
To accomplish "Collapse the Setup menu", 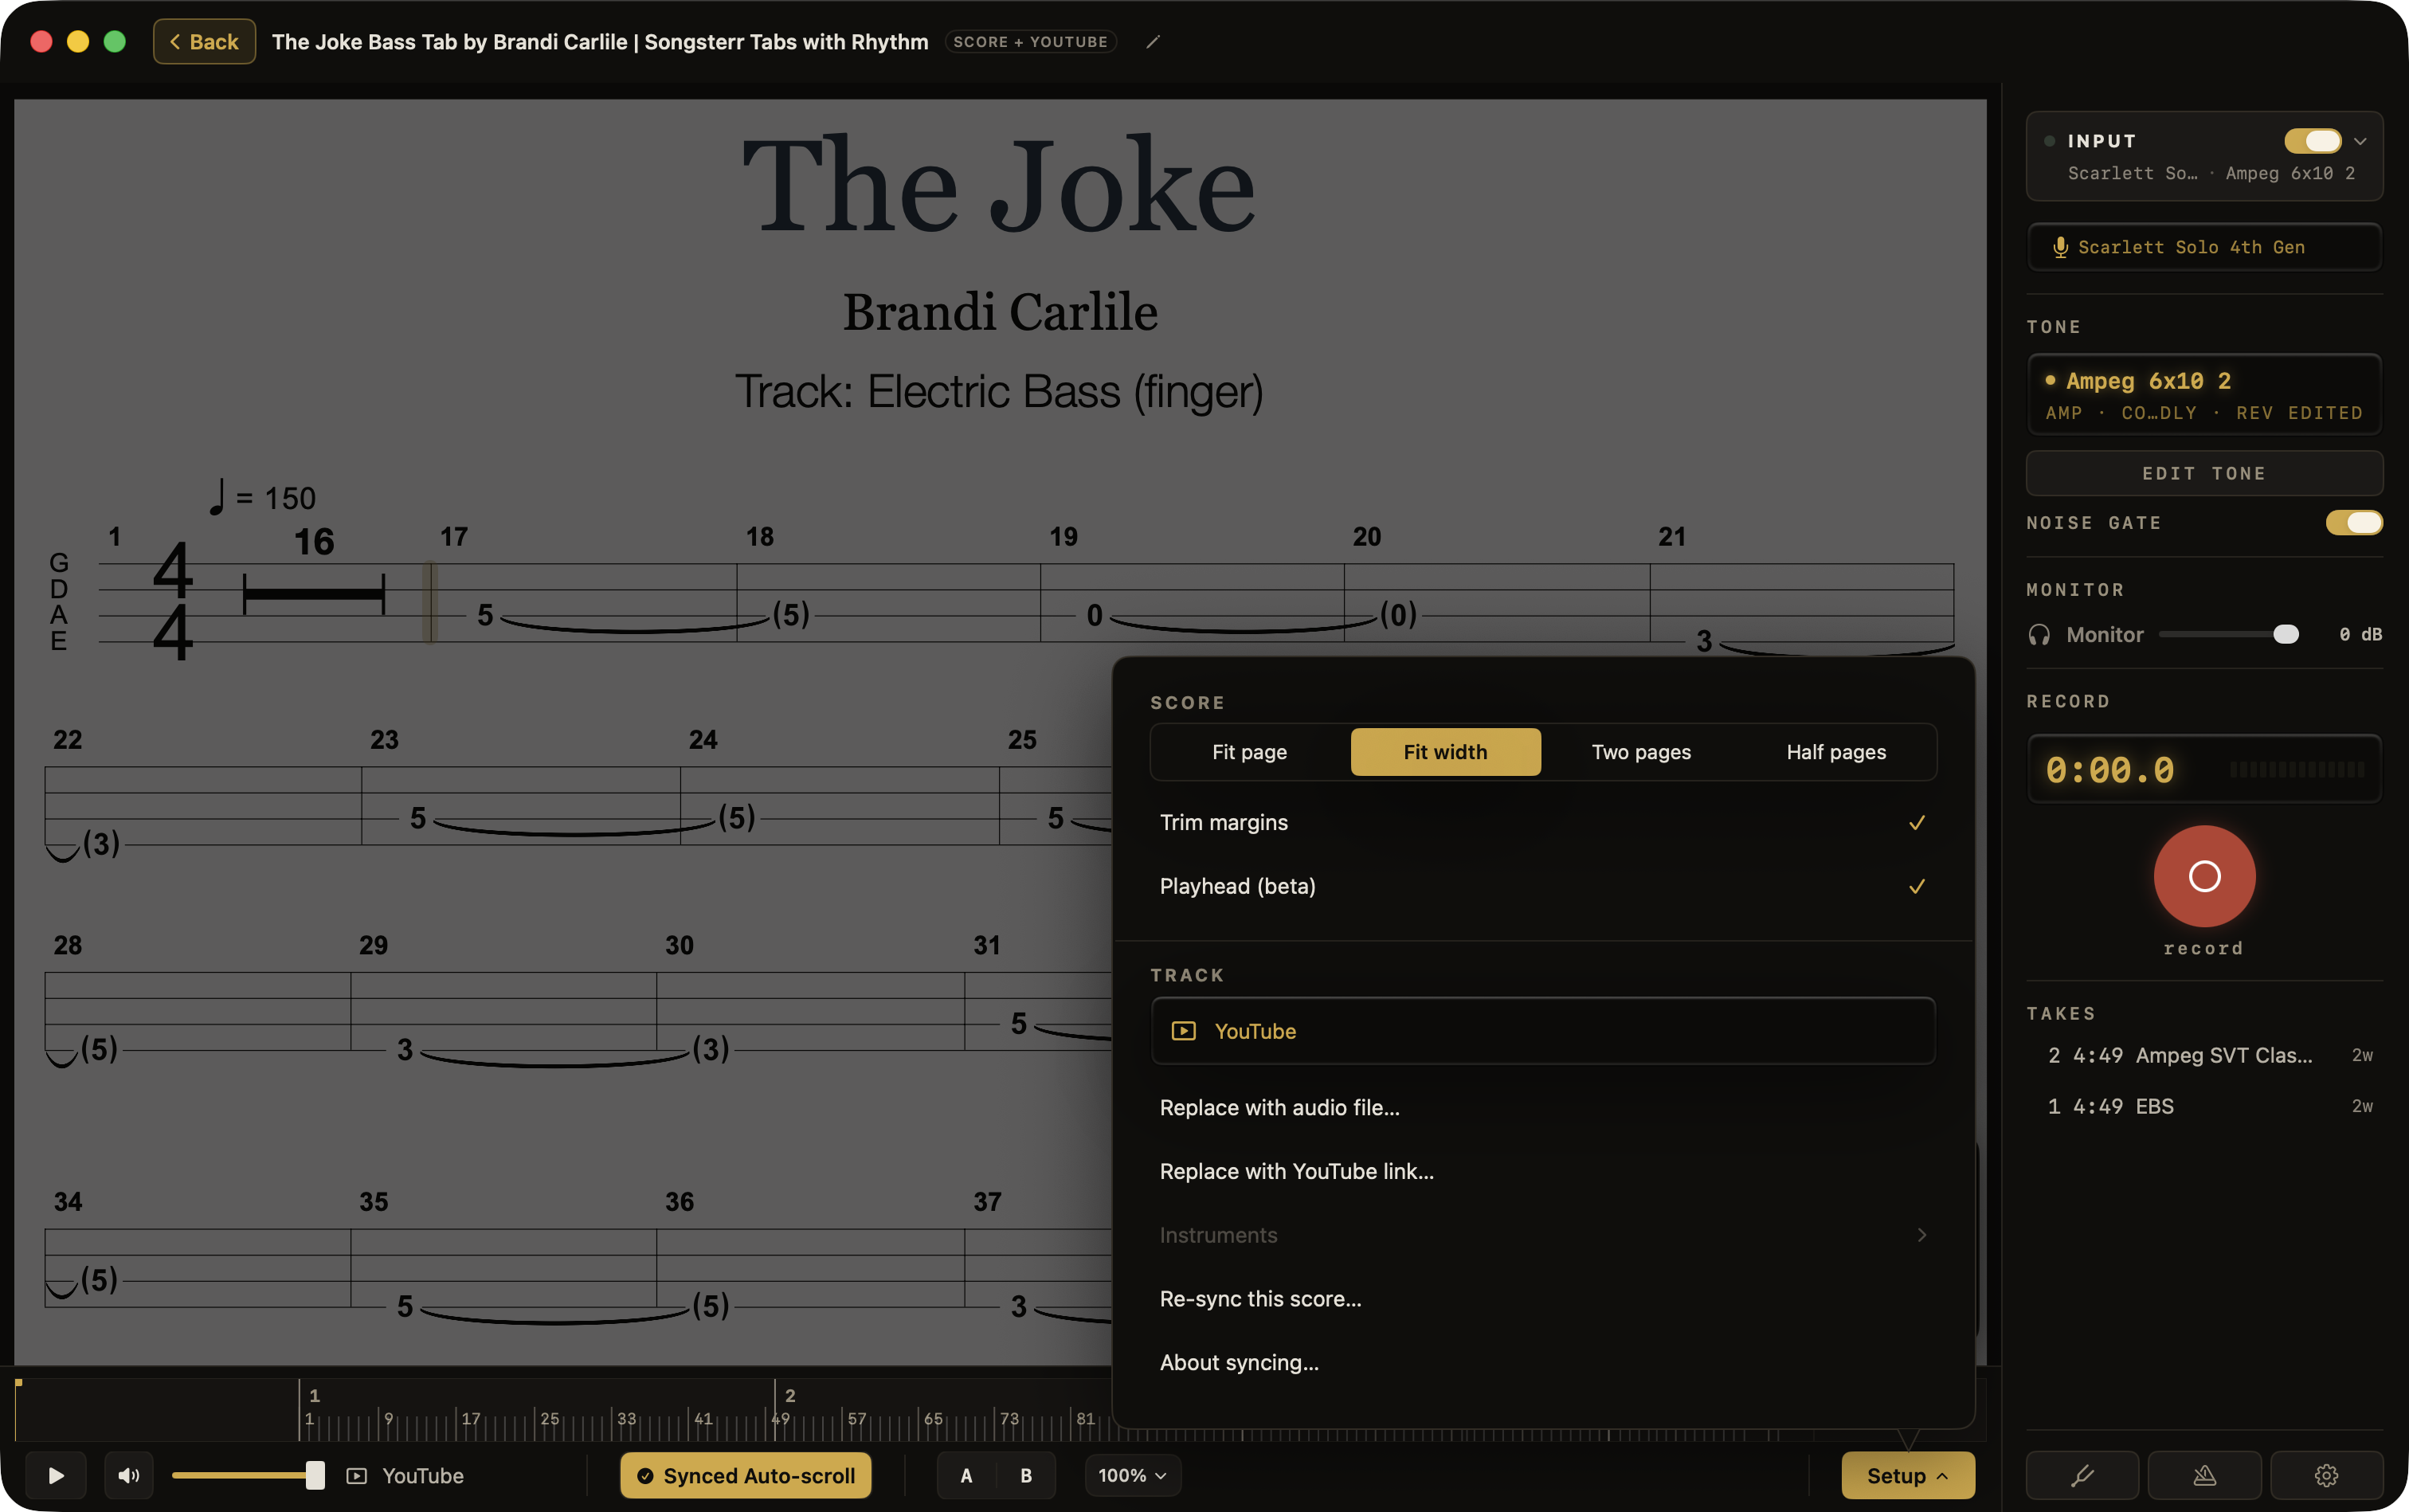I will coord(1907,1475).
